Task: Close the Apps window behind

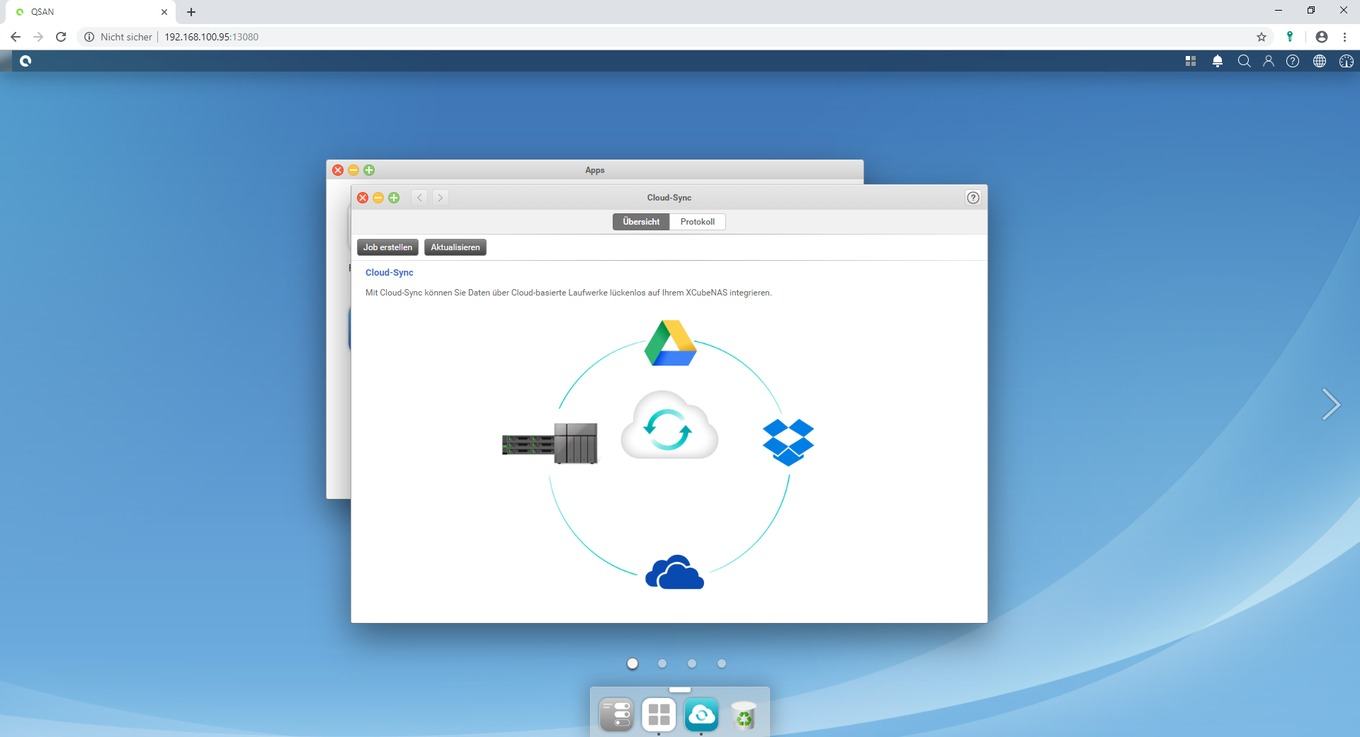Action: pyautogui.click(x=338, y=170)
